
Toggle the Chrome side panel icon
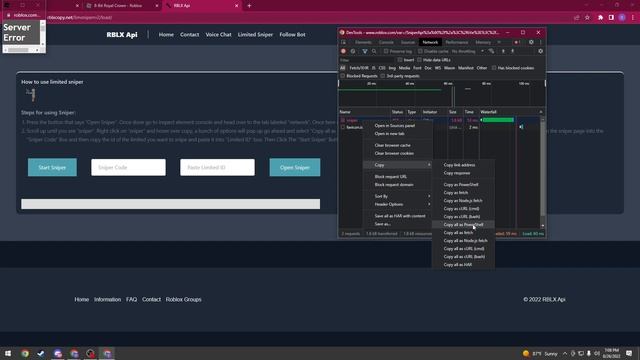tap(611, 18)
